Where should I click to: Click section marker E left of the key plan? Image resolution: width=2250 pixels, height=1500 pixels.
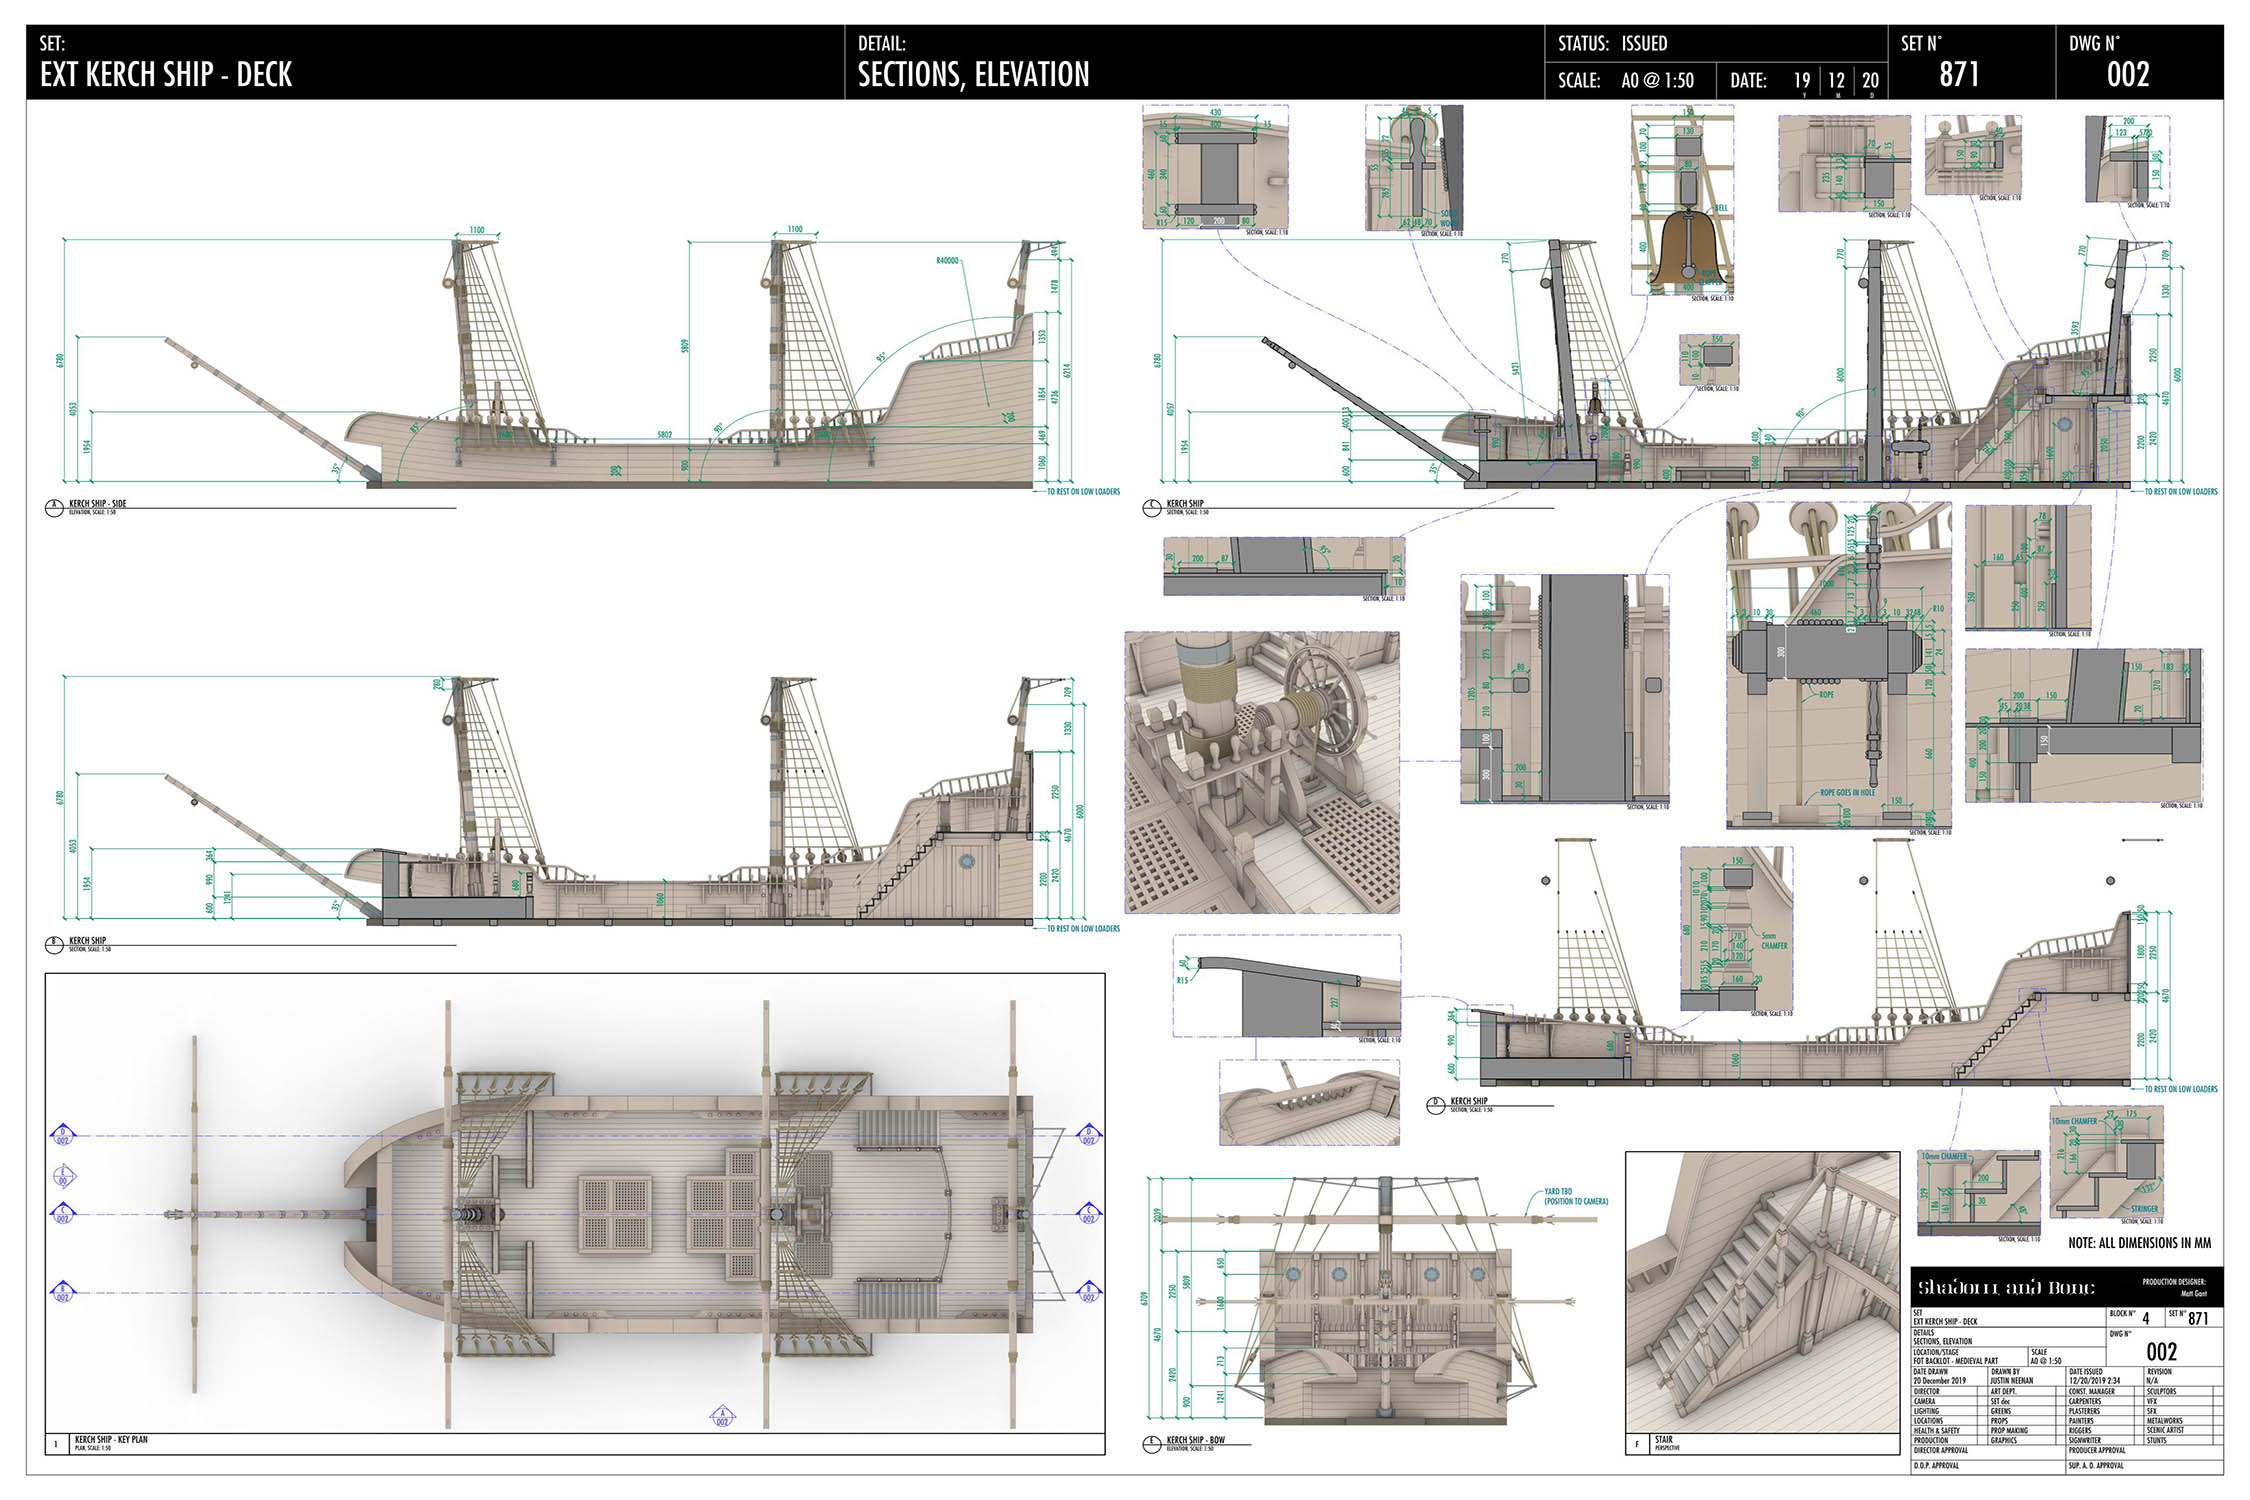[63, 1176]
